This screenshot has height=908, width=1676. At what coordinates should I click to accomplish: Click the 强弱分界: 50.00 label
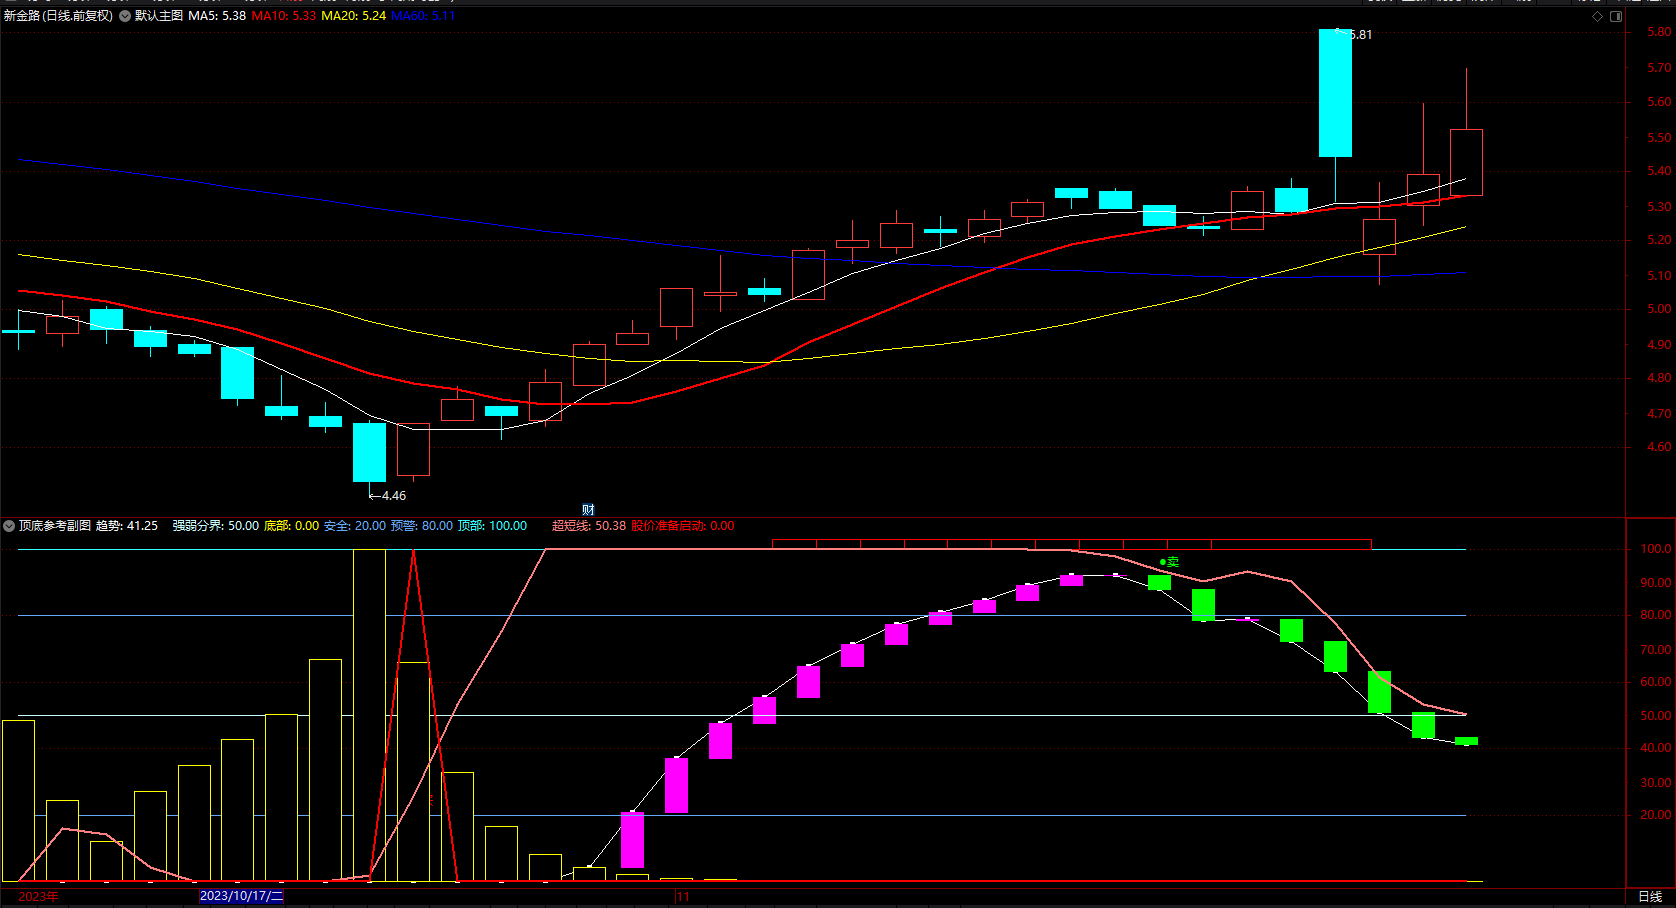point(215,526)
